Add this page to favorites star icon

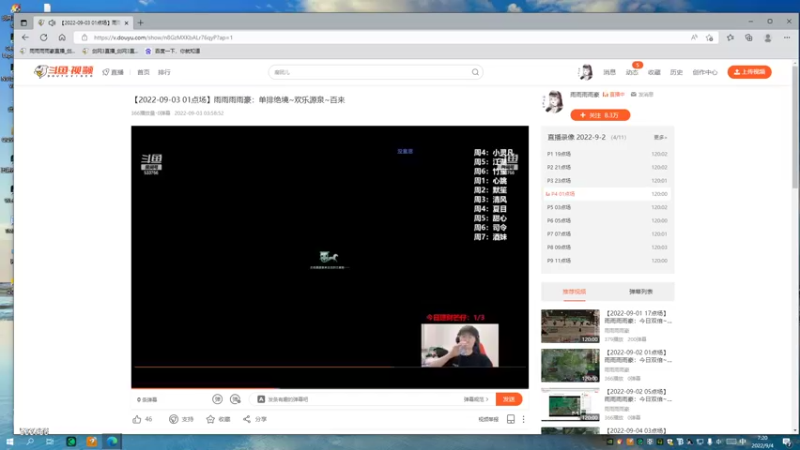click(710, 37)
